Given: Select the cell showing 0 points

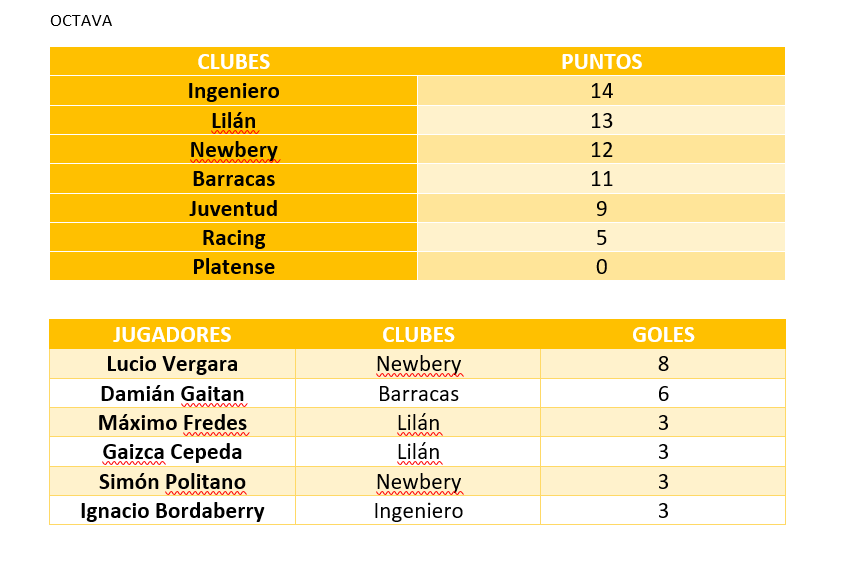Looking at the screenshot, I should point(601,267).
